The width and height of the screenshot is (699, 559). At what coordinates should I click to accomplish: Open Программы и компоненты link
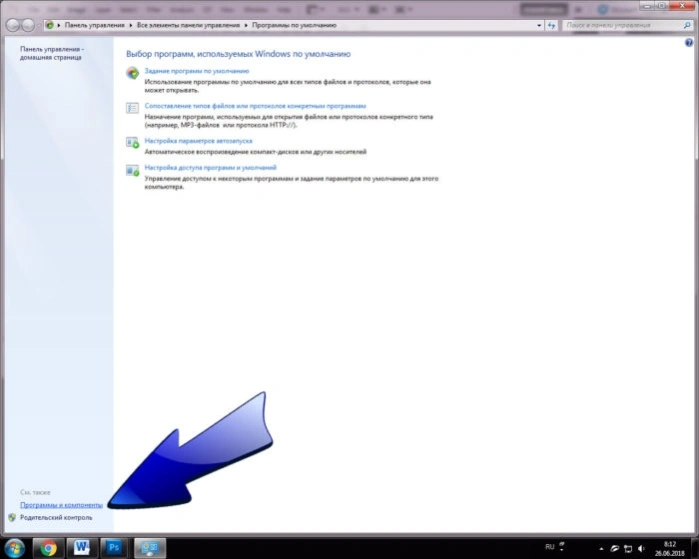click(x=62, y=505)
